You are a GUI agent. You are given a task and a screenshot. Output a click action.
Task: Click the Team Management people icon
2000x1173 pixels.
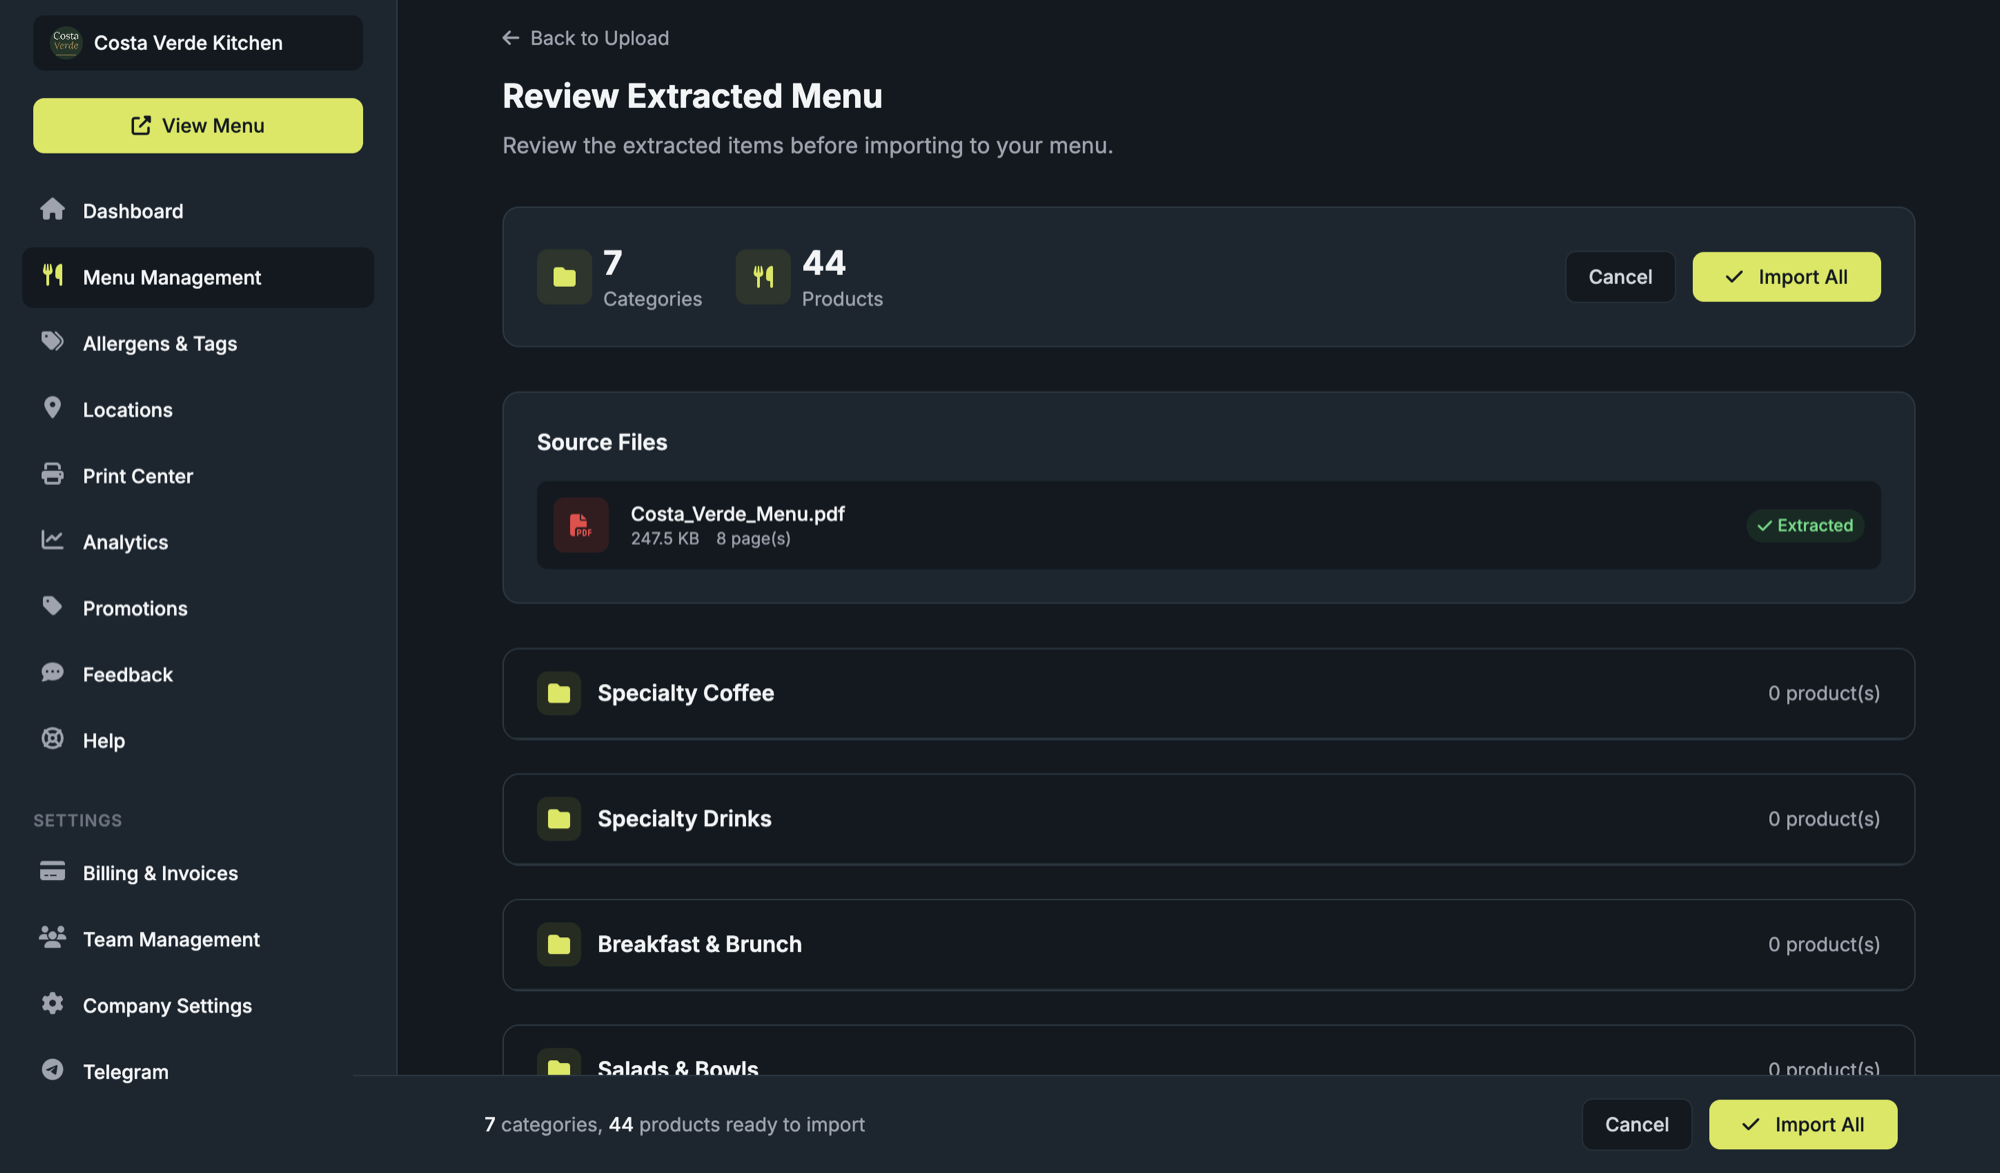pyautogui.click(x=52, y=937)
